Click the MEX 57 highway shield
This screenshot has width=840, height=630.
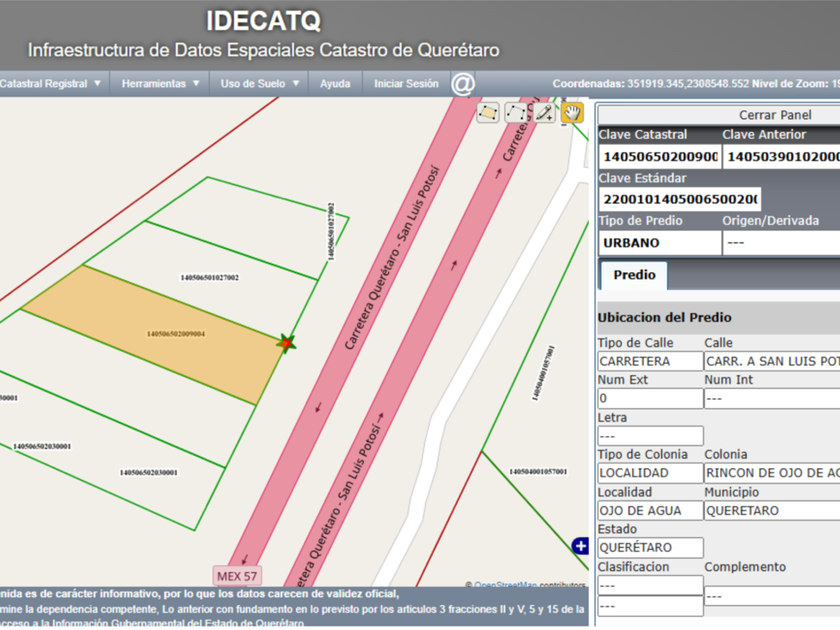tap(237, 576)
